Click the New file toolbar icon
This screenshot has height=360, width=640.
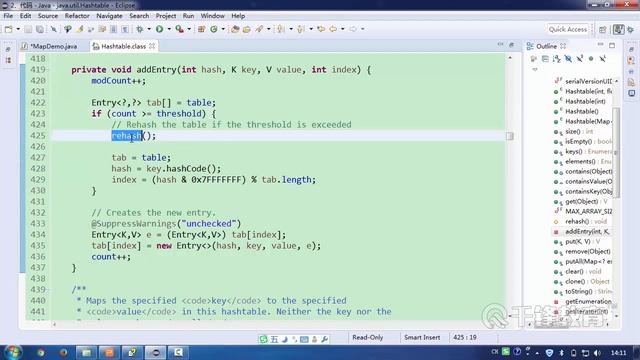point(9,29)
